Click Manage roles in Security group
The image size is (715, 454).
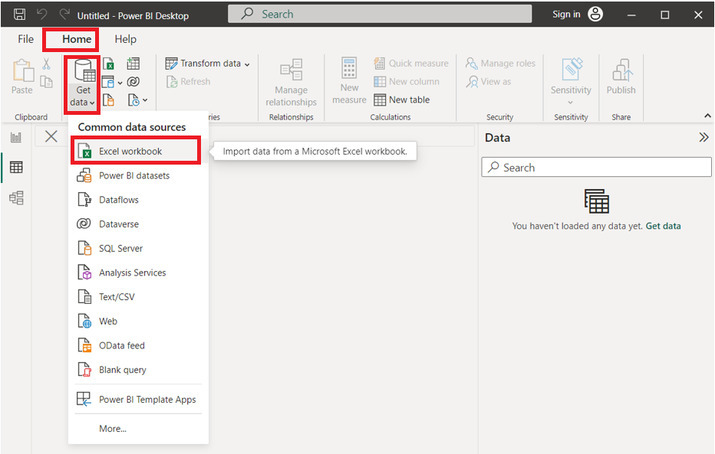coord(500,63)
